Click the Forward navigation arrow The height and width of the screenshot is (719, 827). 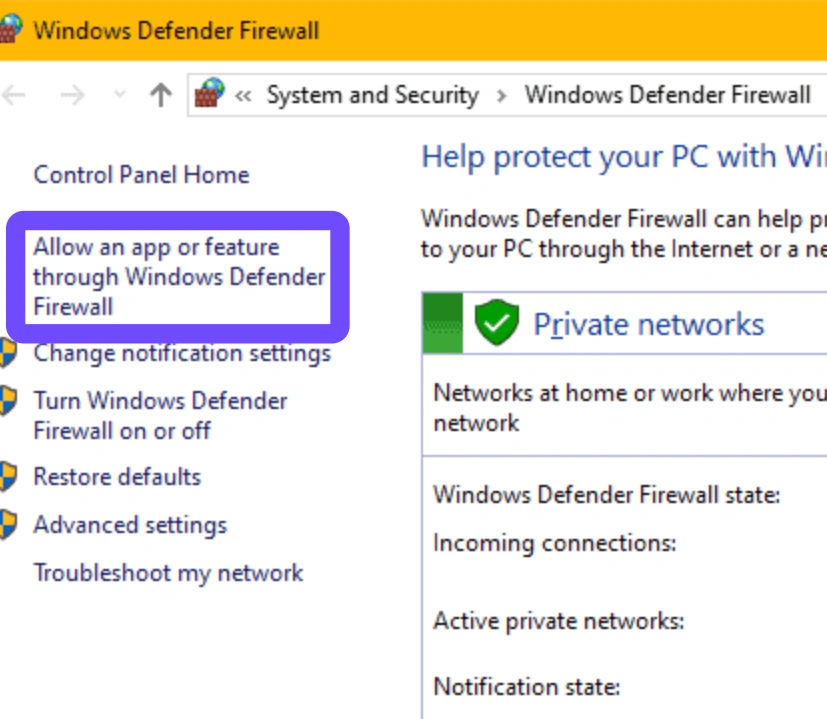[x=72, y=95]
